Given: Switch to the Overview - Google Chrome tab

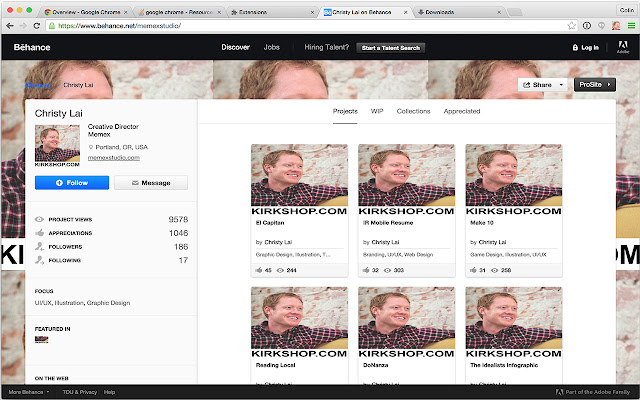Looking at the screenshot, I should click(85, 12).
